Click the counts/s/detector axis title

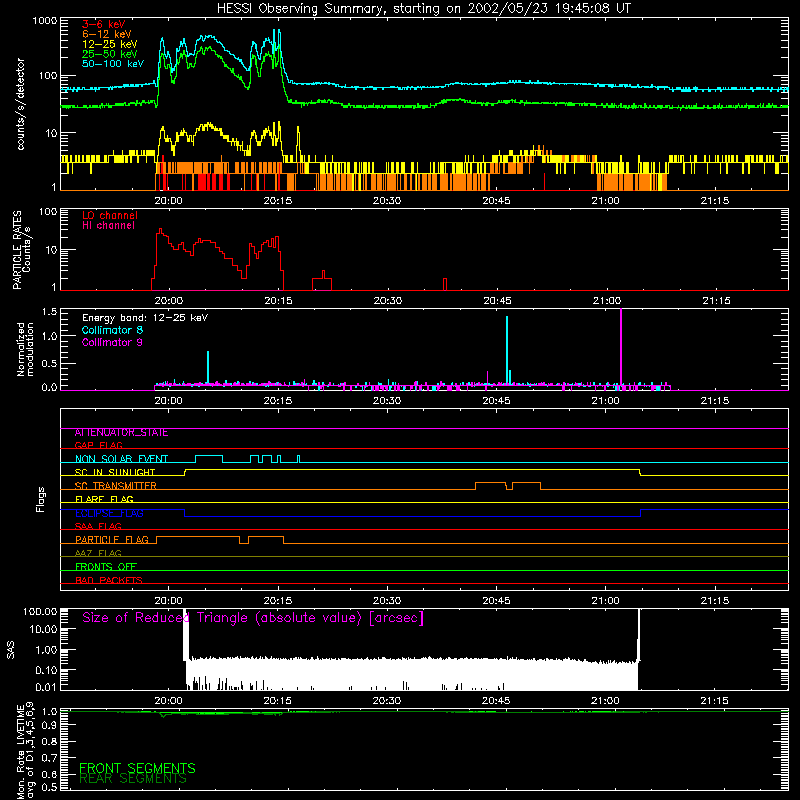[x=20, y=104]
